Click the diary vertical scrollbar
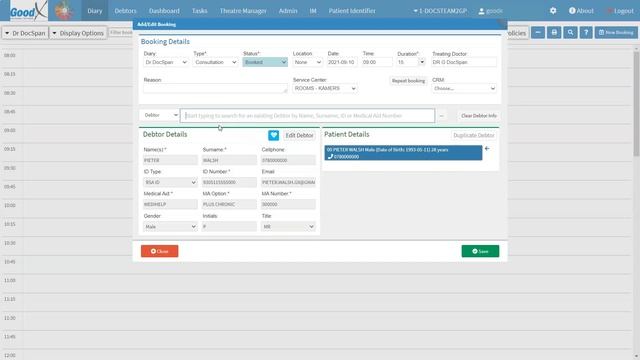This screenshot has width=640, height=360. (636, 104)
